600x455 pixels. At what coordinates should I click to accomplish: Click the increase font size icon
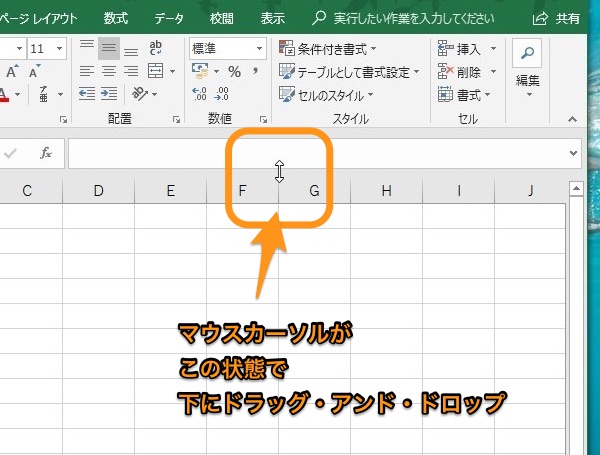[12, 72]
